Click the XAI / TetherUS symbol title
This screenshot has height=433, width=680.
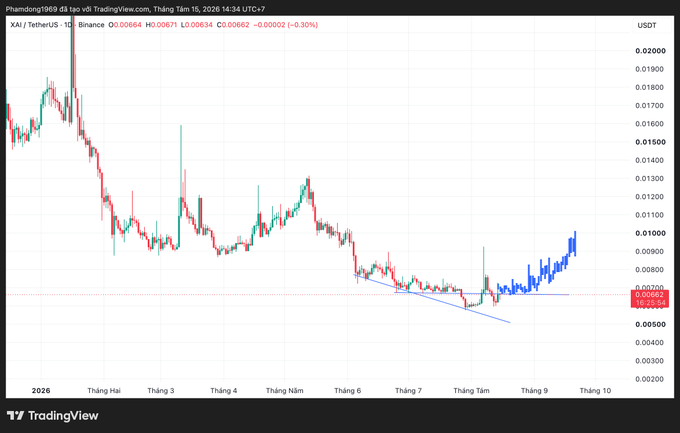(34, 25)
